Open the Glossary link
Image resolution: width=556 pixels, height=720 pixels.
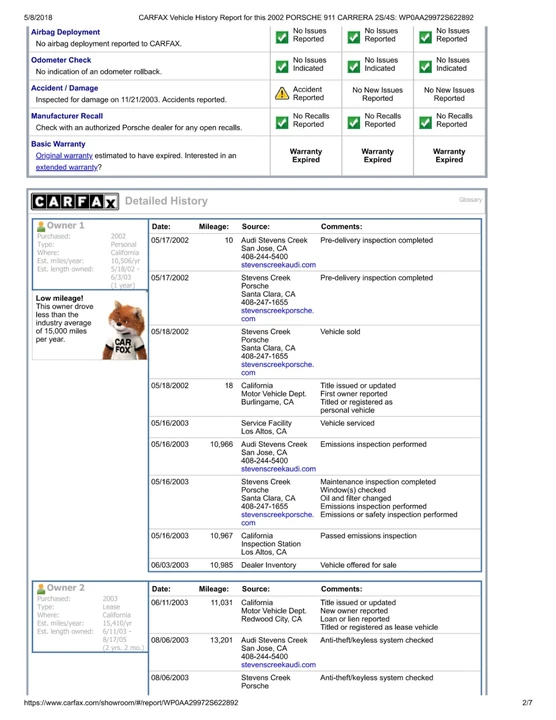coord(470,200)
